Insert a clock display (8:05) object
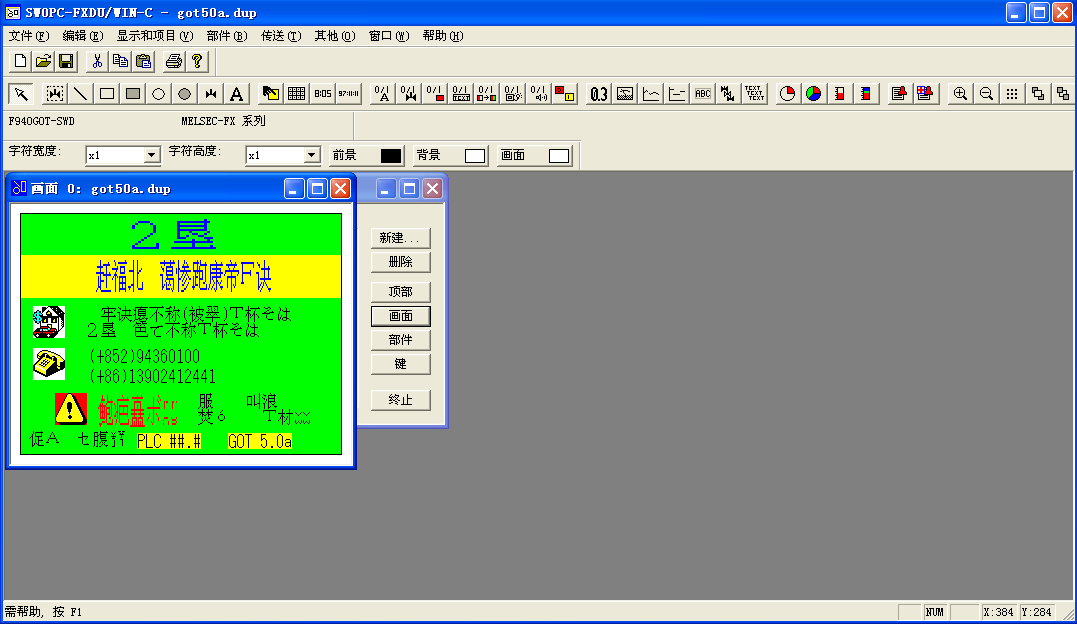This screenshot has width=1077, height=624. (x=323, y=94)
